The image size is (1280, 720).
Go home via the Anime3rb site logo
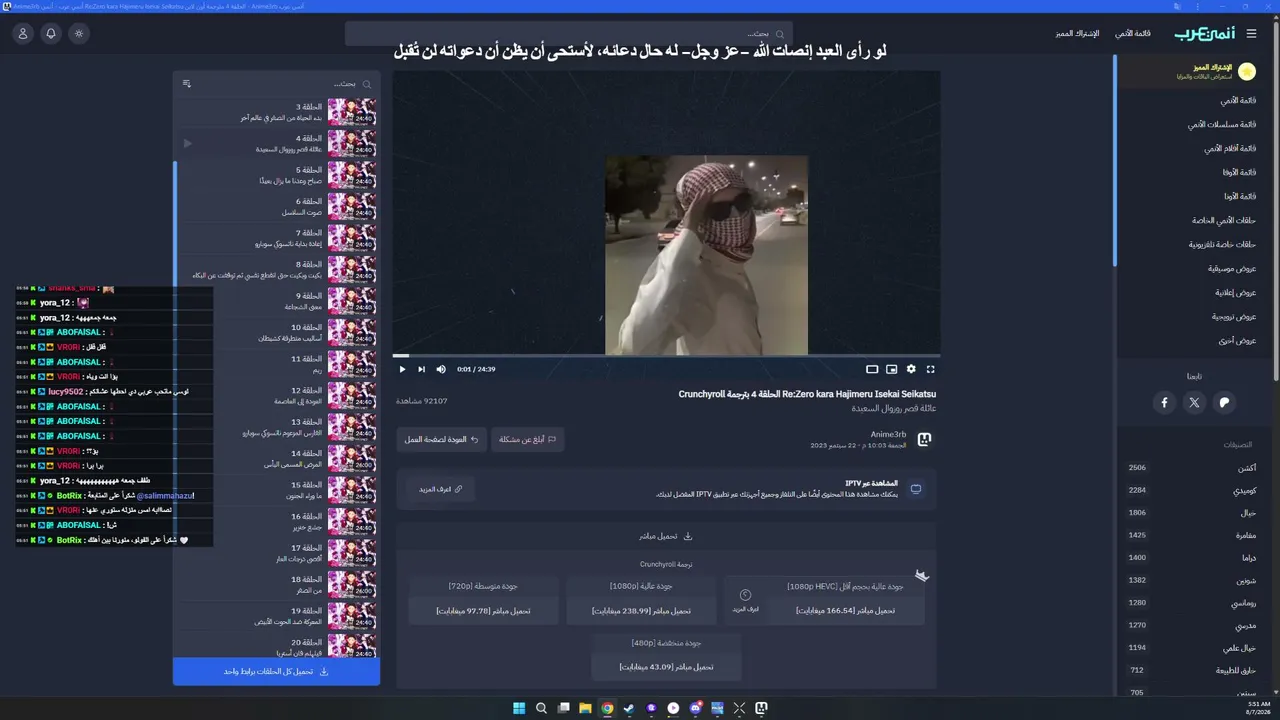tap(1204, 33)
